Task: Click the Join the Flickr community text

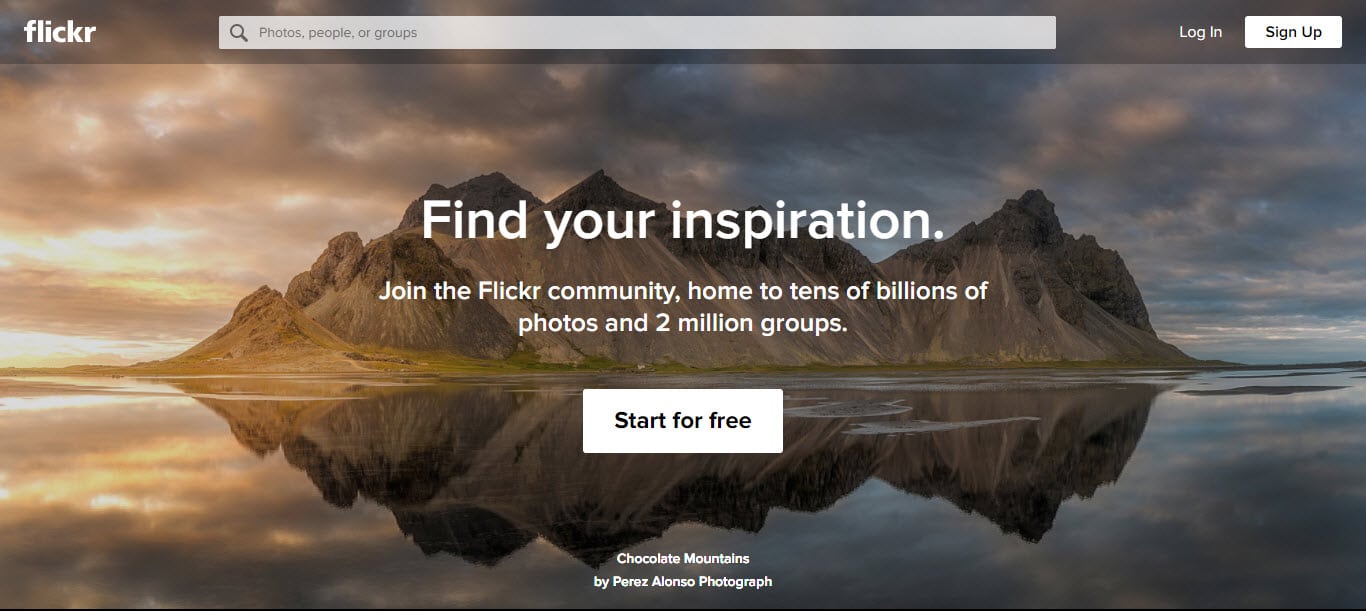Action: click(683, 291)
